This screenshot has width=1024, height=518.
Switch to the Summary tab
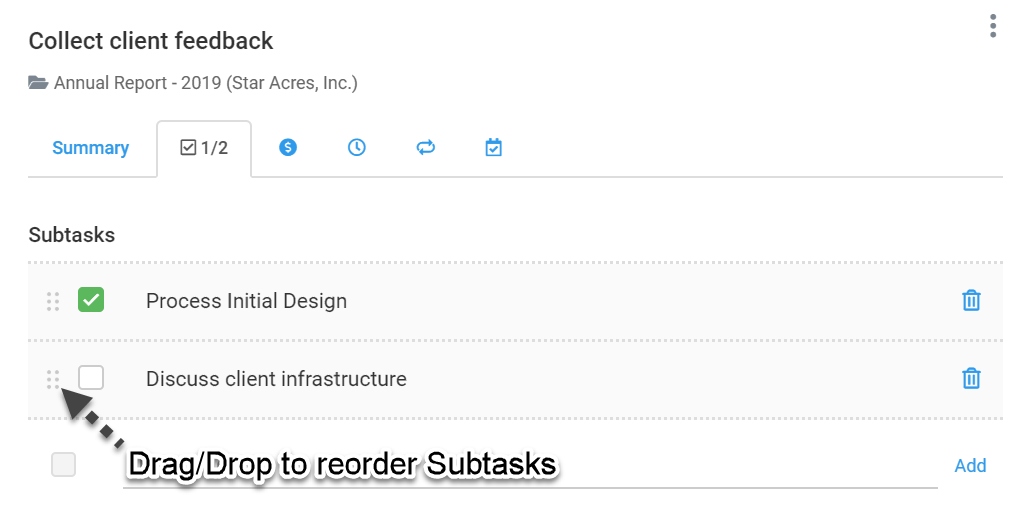[91, 148]
